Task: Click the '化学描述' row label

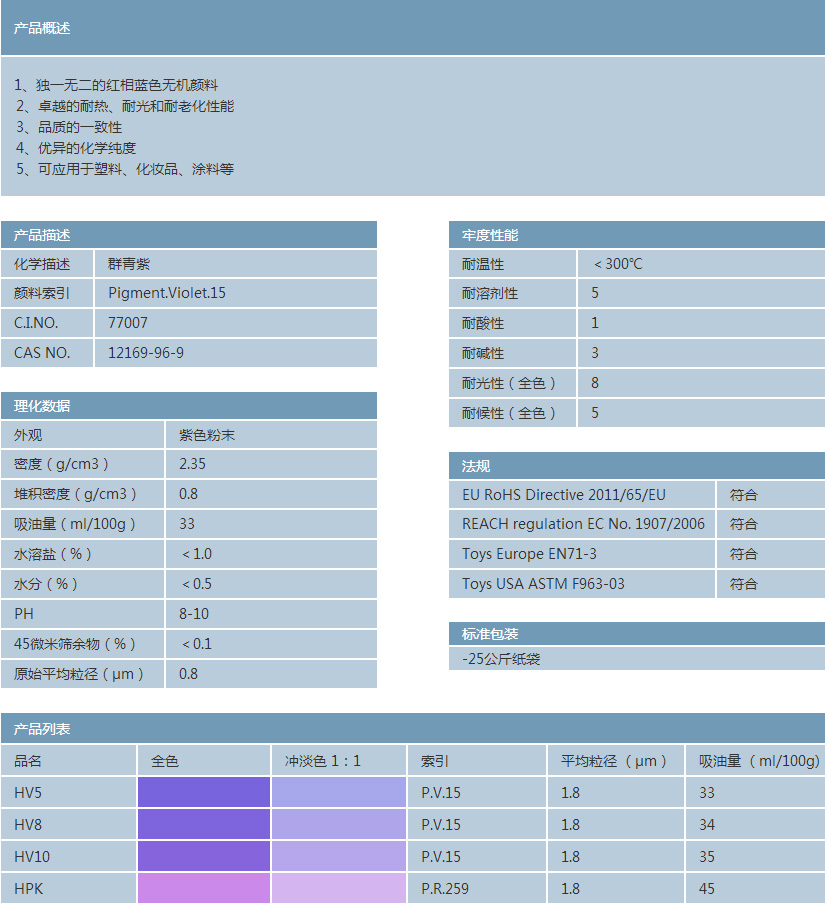Action: [42, 264]
